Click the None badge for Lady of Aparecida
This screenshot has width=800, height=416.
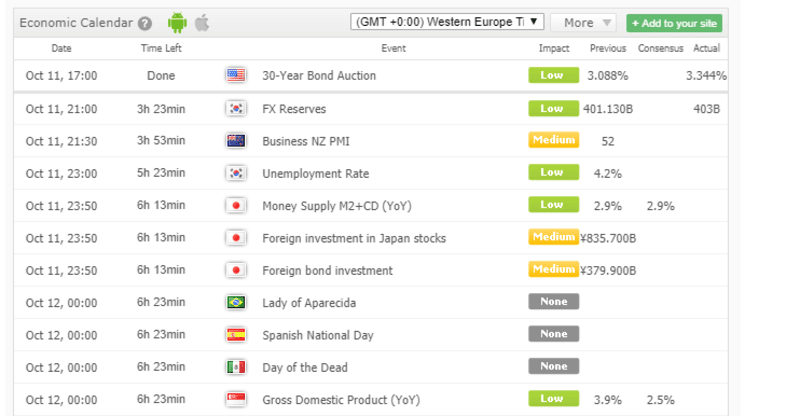pos(554,302)
